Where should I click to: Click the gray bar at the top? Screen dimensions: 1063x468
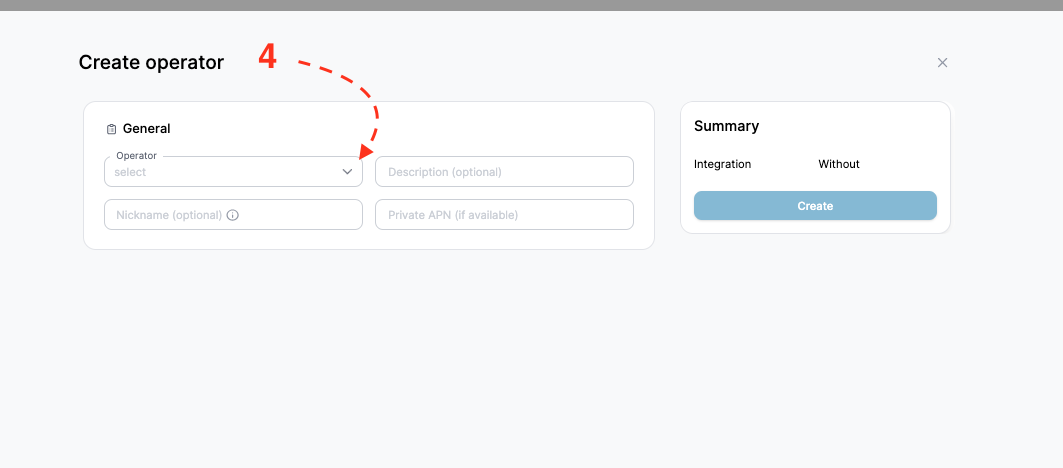coord(532,5)
